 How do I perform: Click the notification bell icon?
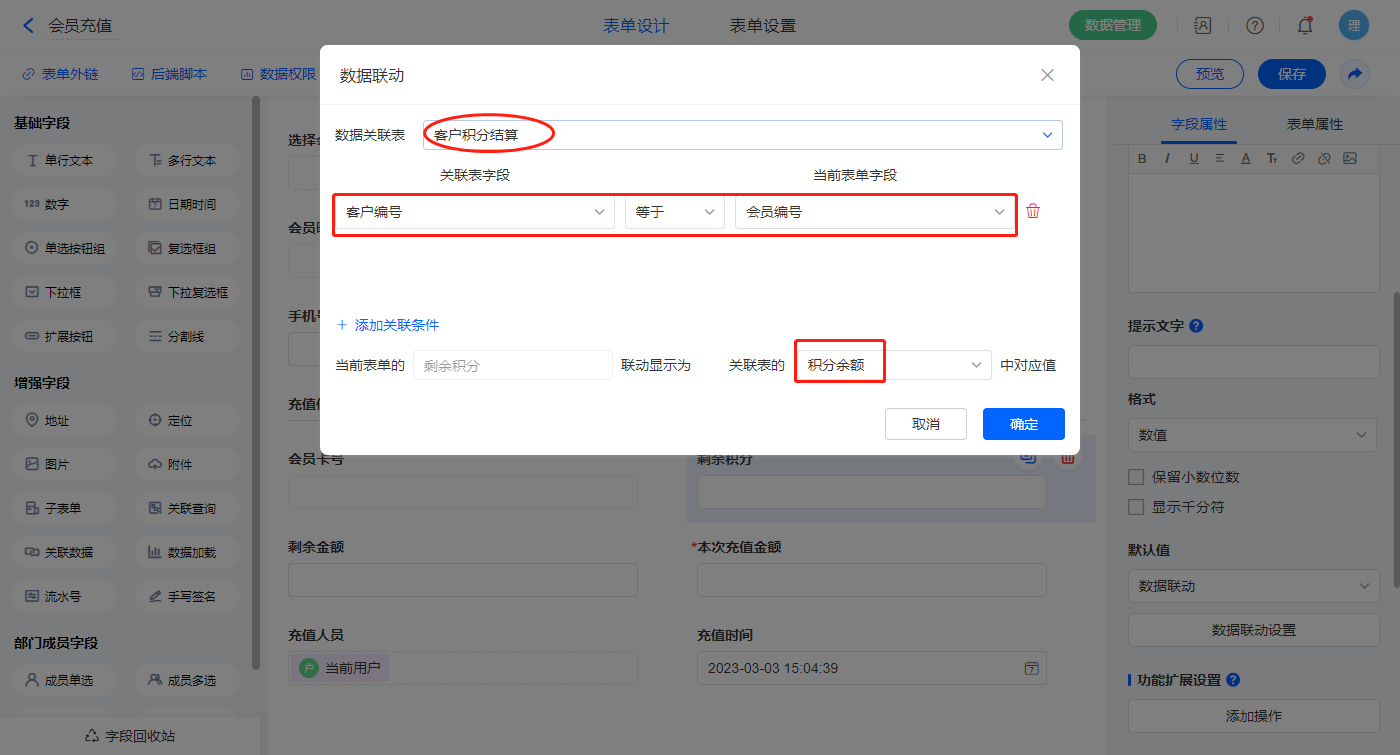click(x=1304, y=26)
